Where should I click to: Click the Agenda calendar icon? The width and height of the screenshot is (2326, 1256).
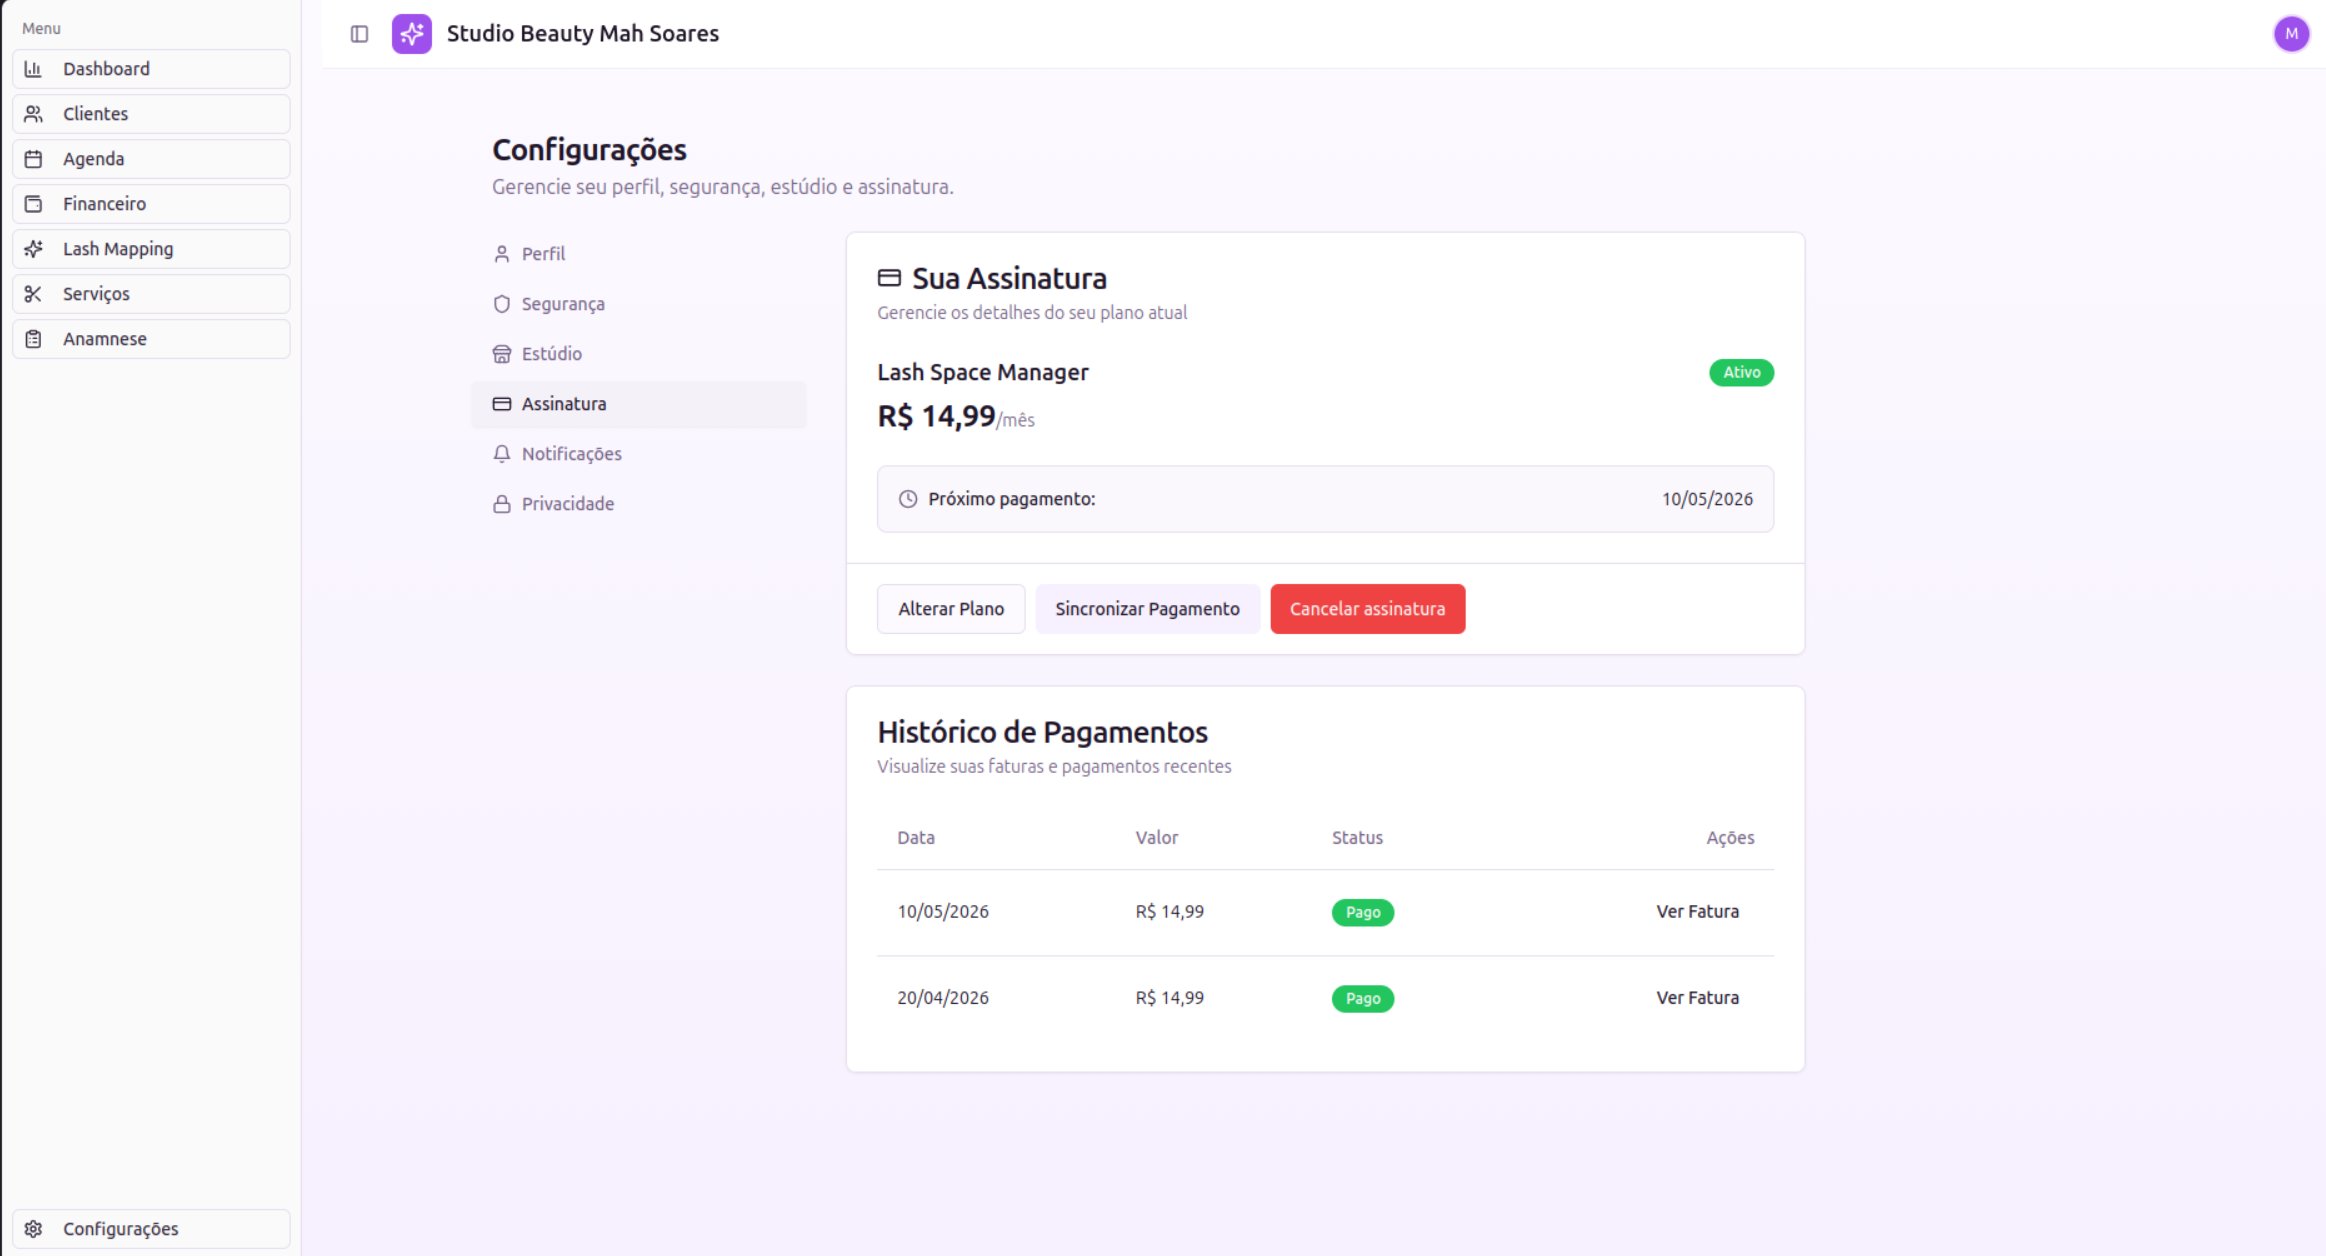click(x=33, y=159)
